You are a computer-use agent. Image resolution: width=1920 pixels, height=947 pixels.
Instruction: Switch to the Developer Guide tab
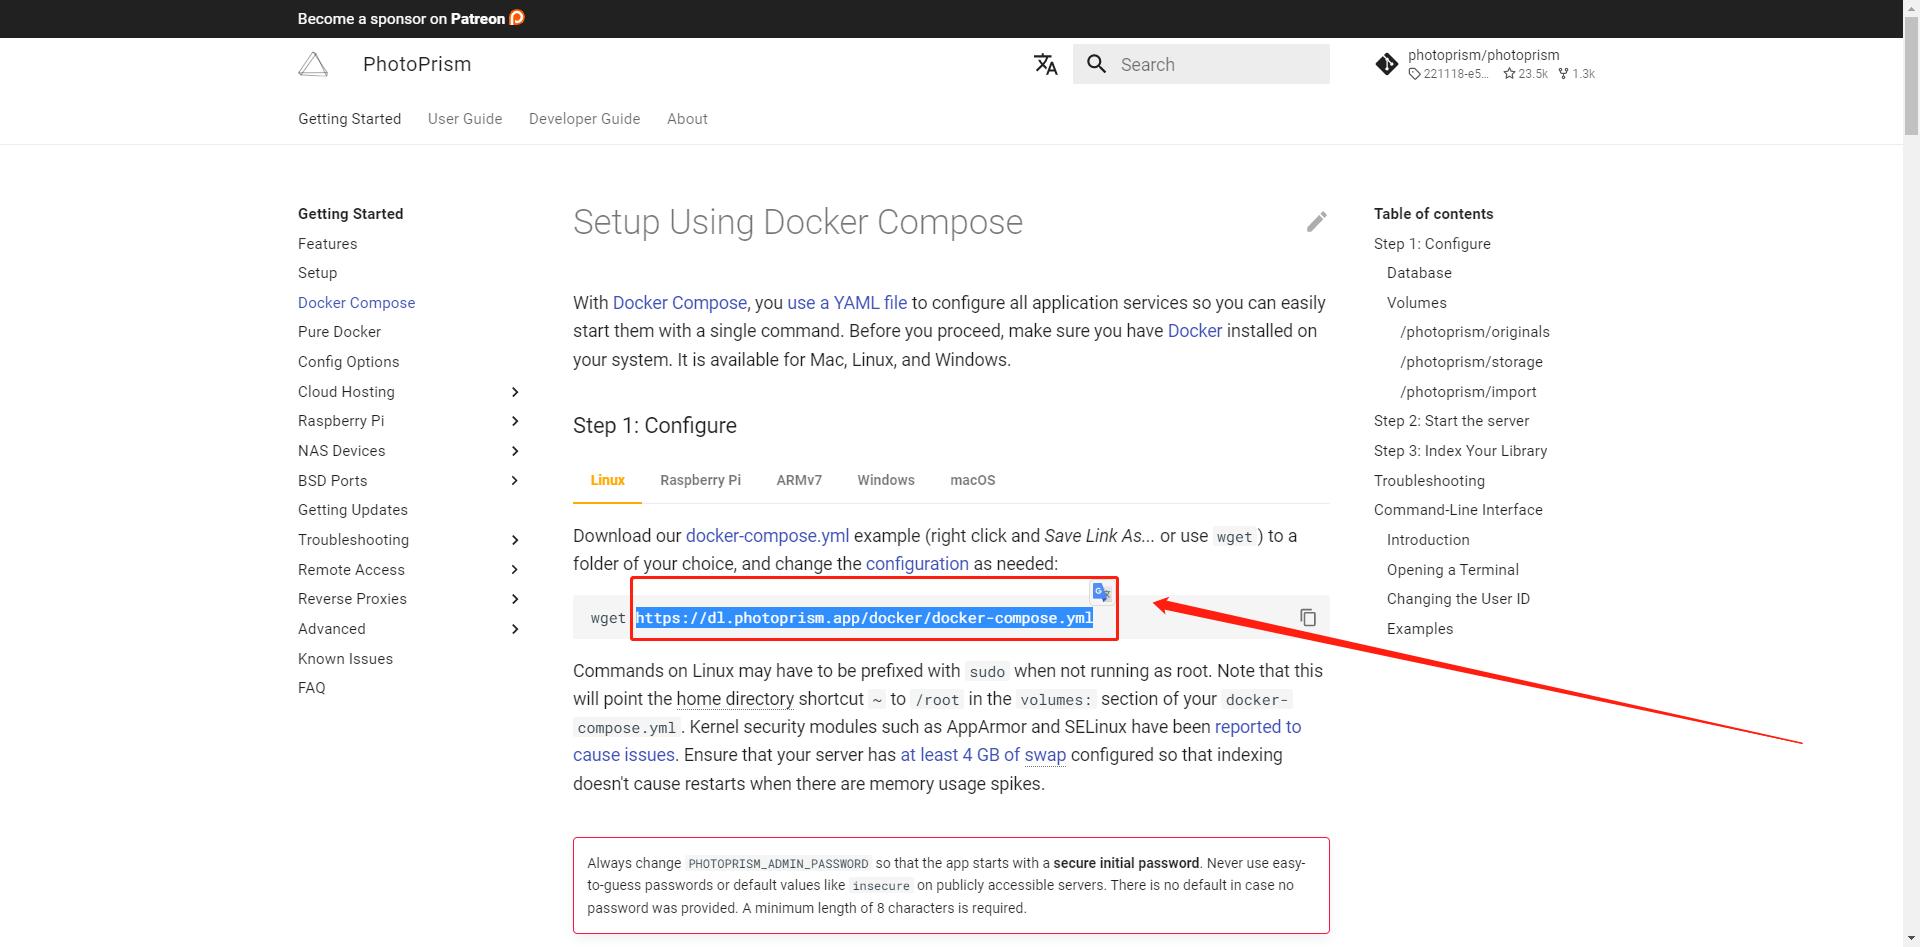(x=584, y=118)
